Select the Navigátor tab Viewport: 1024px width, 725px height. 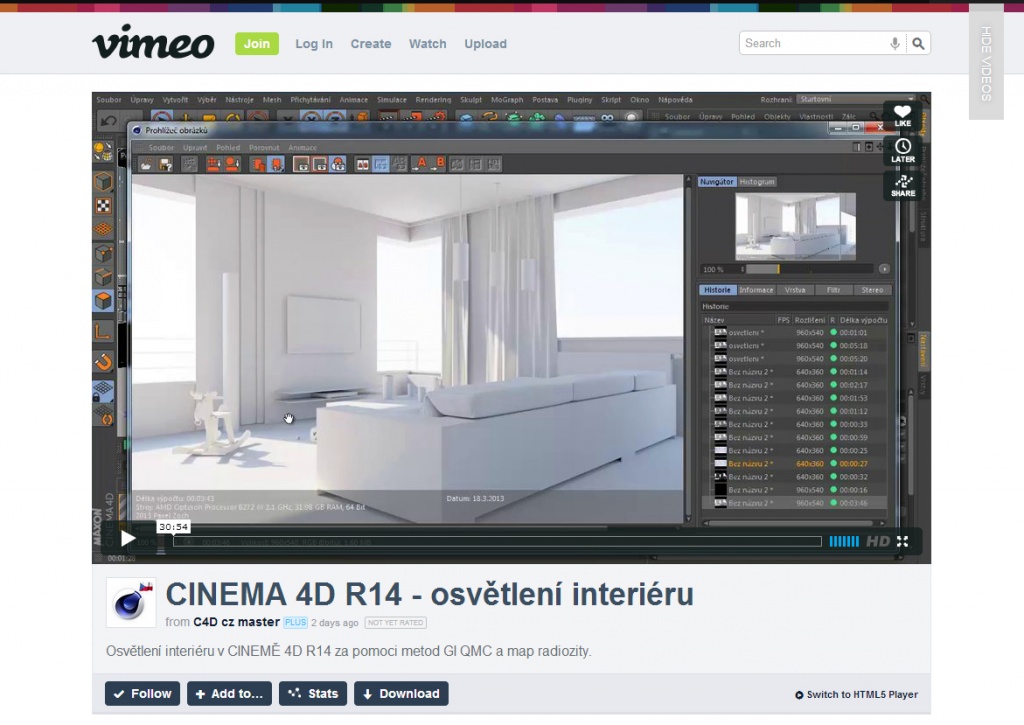[717, 182]
